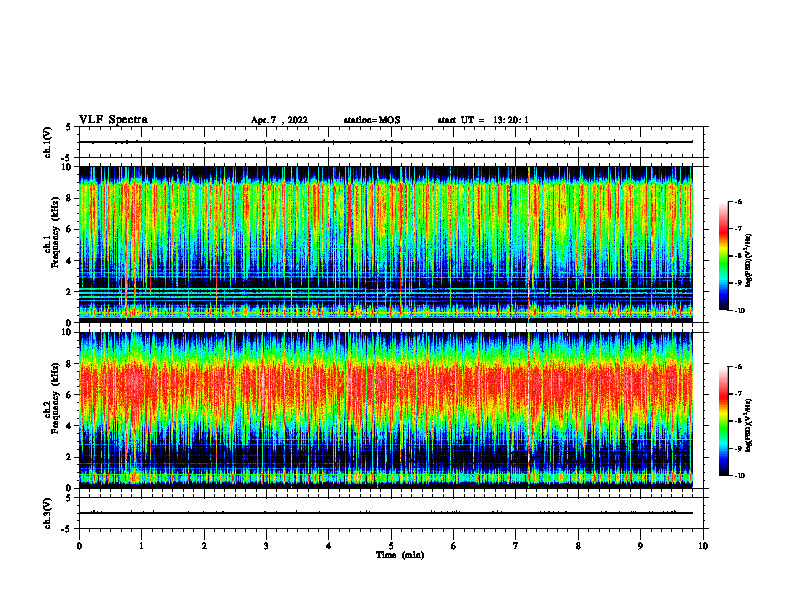Click time axis tick label 9
This screenshot has width=792, height=612.
tap(640, 546)
